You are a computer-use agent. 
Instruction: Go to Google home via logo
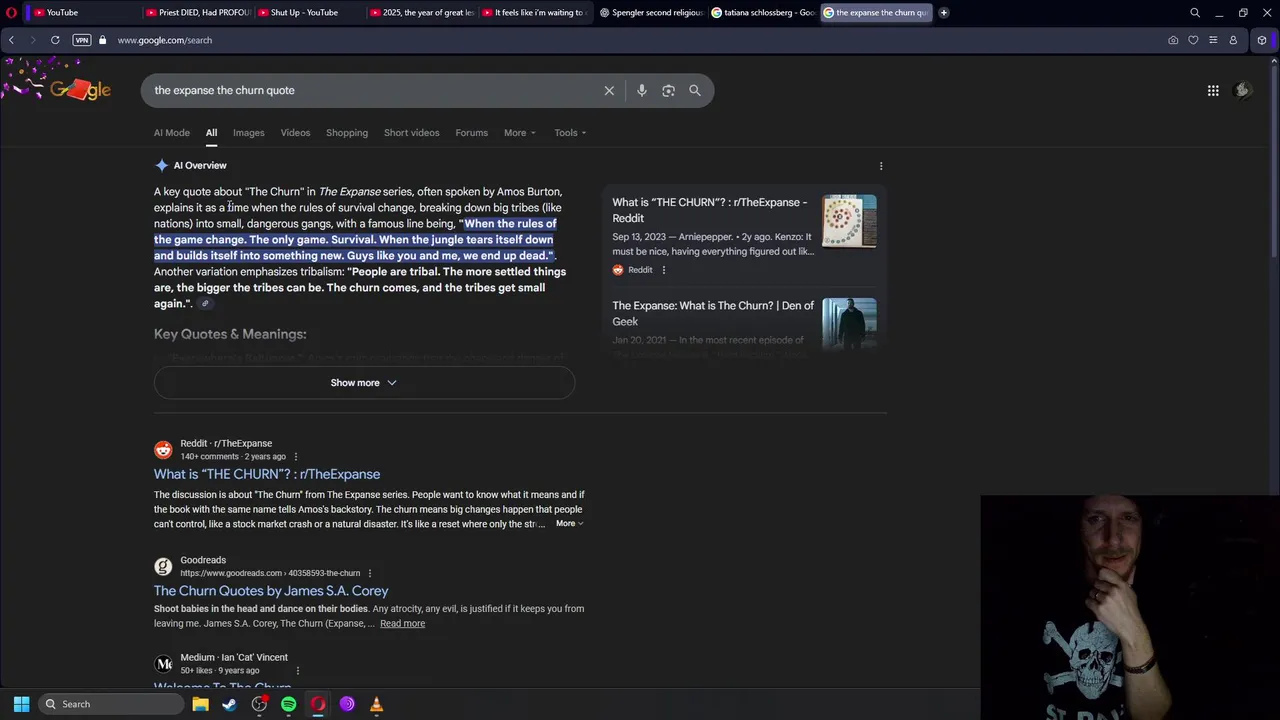(80, 90)
